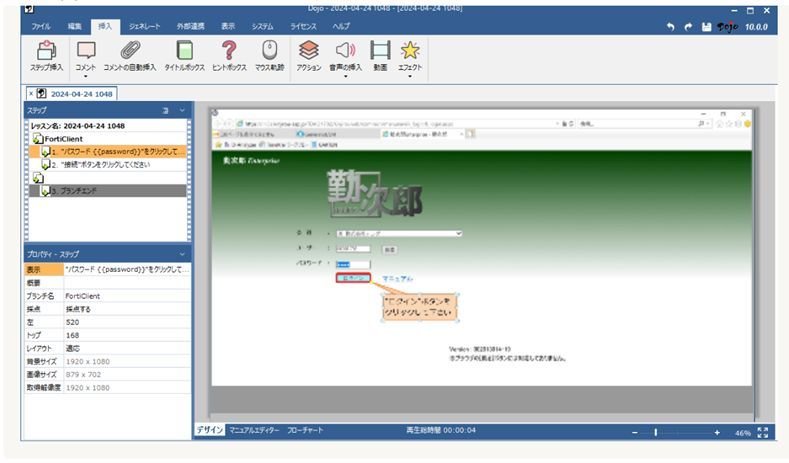Screen dimensions: 789x463
Task: Click the マニュアル link in capture
Action: click(397, 278)
